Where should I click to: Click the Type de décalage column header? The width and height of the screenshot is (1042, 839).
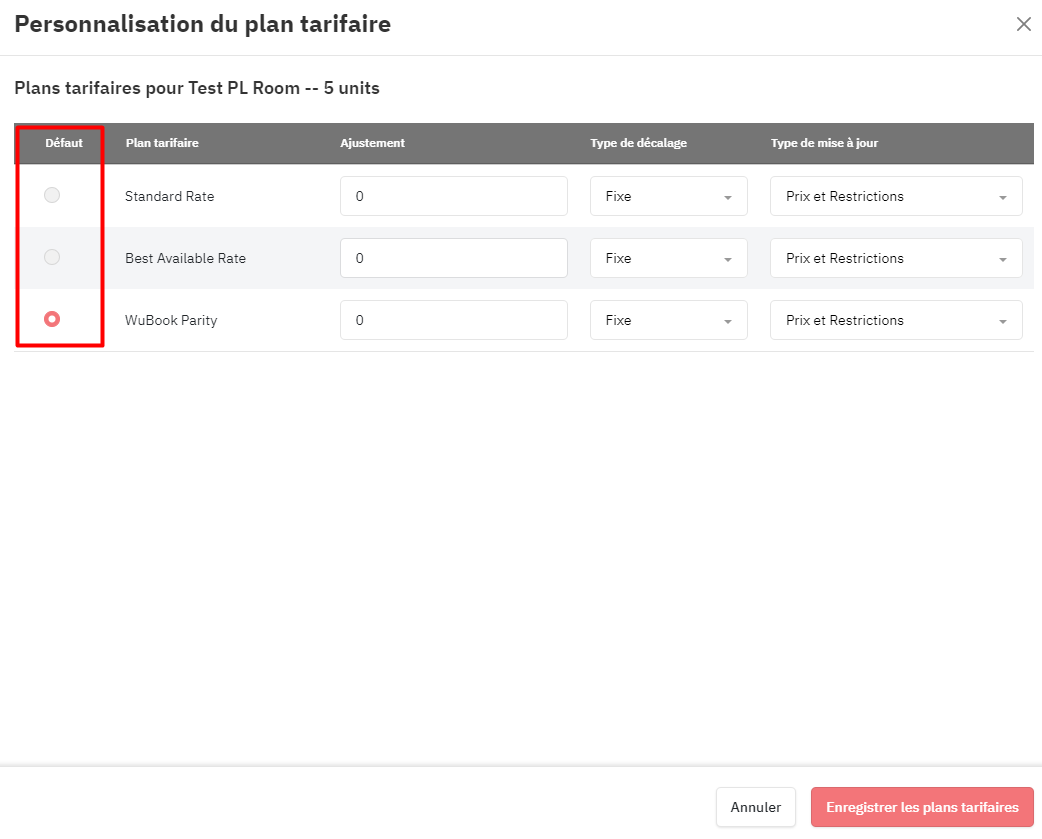(x=639, y=143)
